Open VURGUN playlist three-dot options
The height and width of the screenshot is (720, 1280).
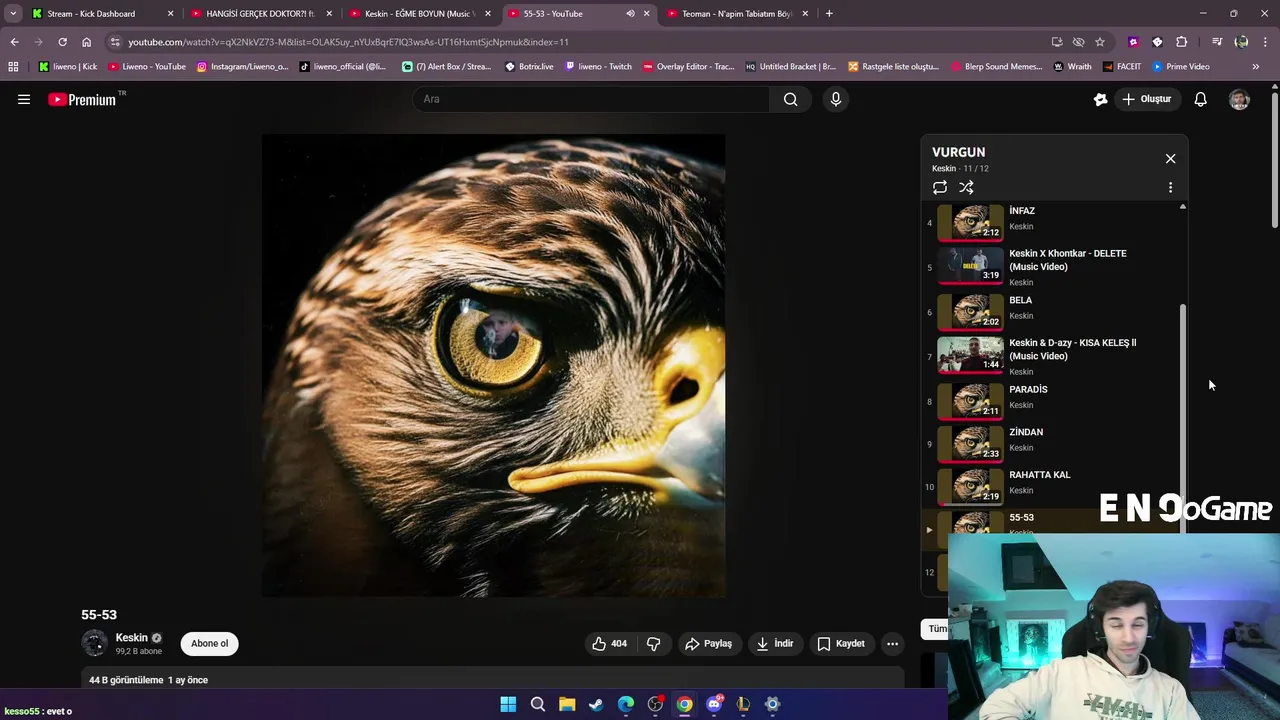coord(1170,187)
